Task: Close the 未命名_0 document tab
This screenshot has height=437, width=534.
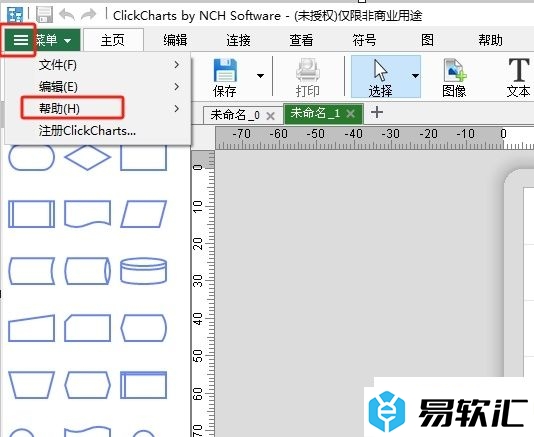Action: point(271,116)
